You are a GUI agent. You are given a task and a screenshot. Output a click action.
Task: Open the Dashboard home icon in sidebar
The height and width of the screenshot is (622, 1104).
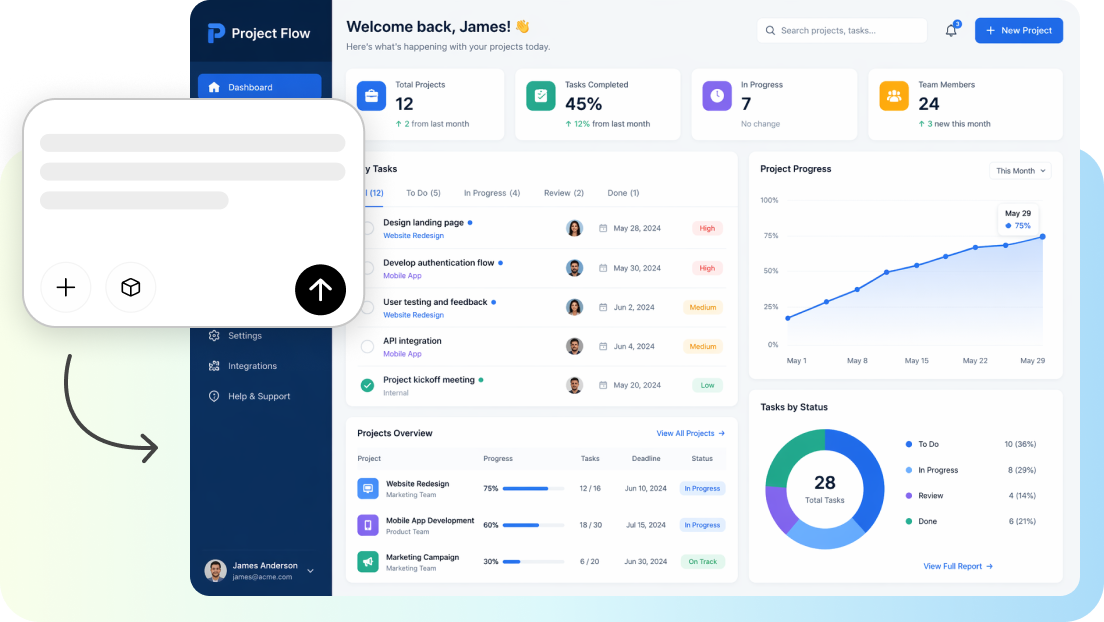pos(214,87)
